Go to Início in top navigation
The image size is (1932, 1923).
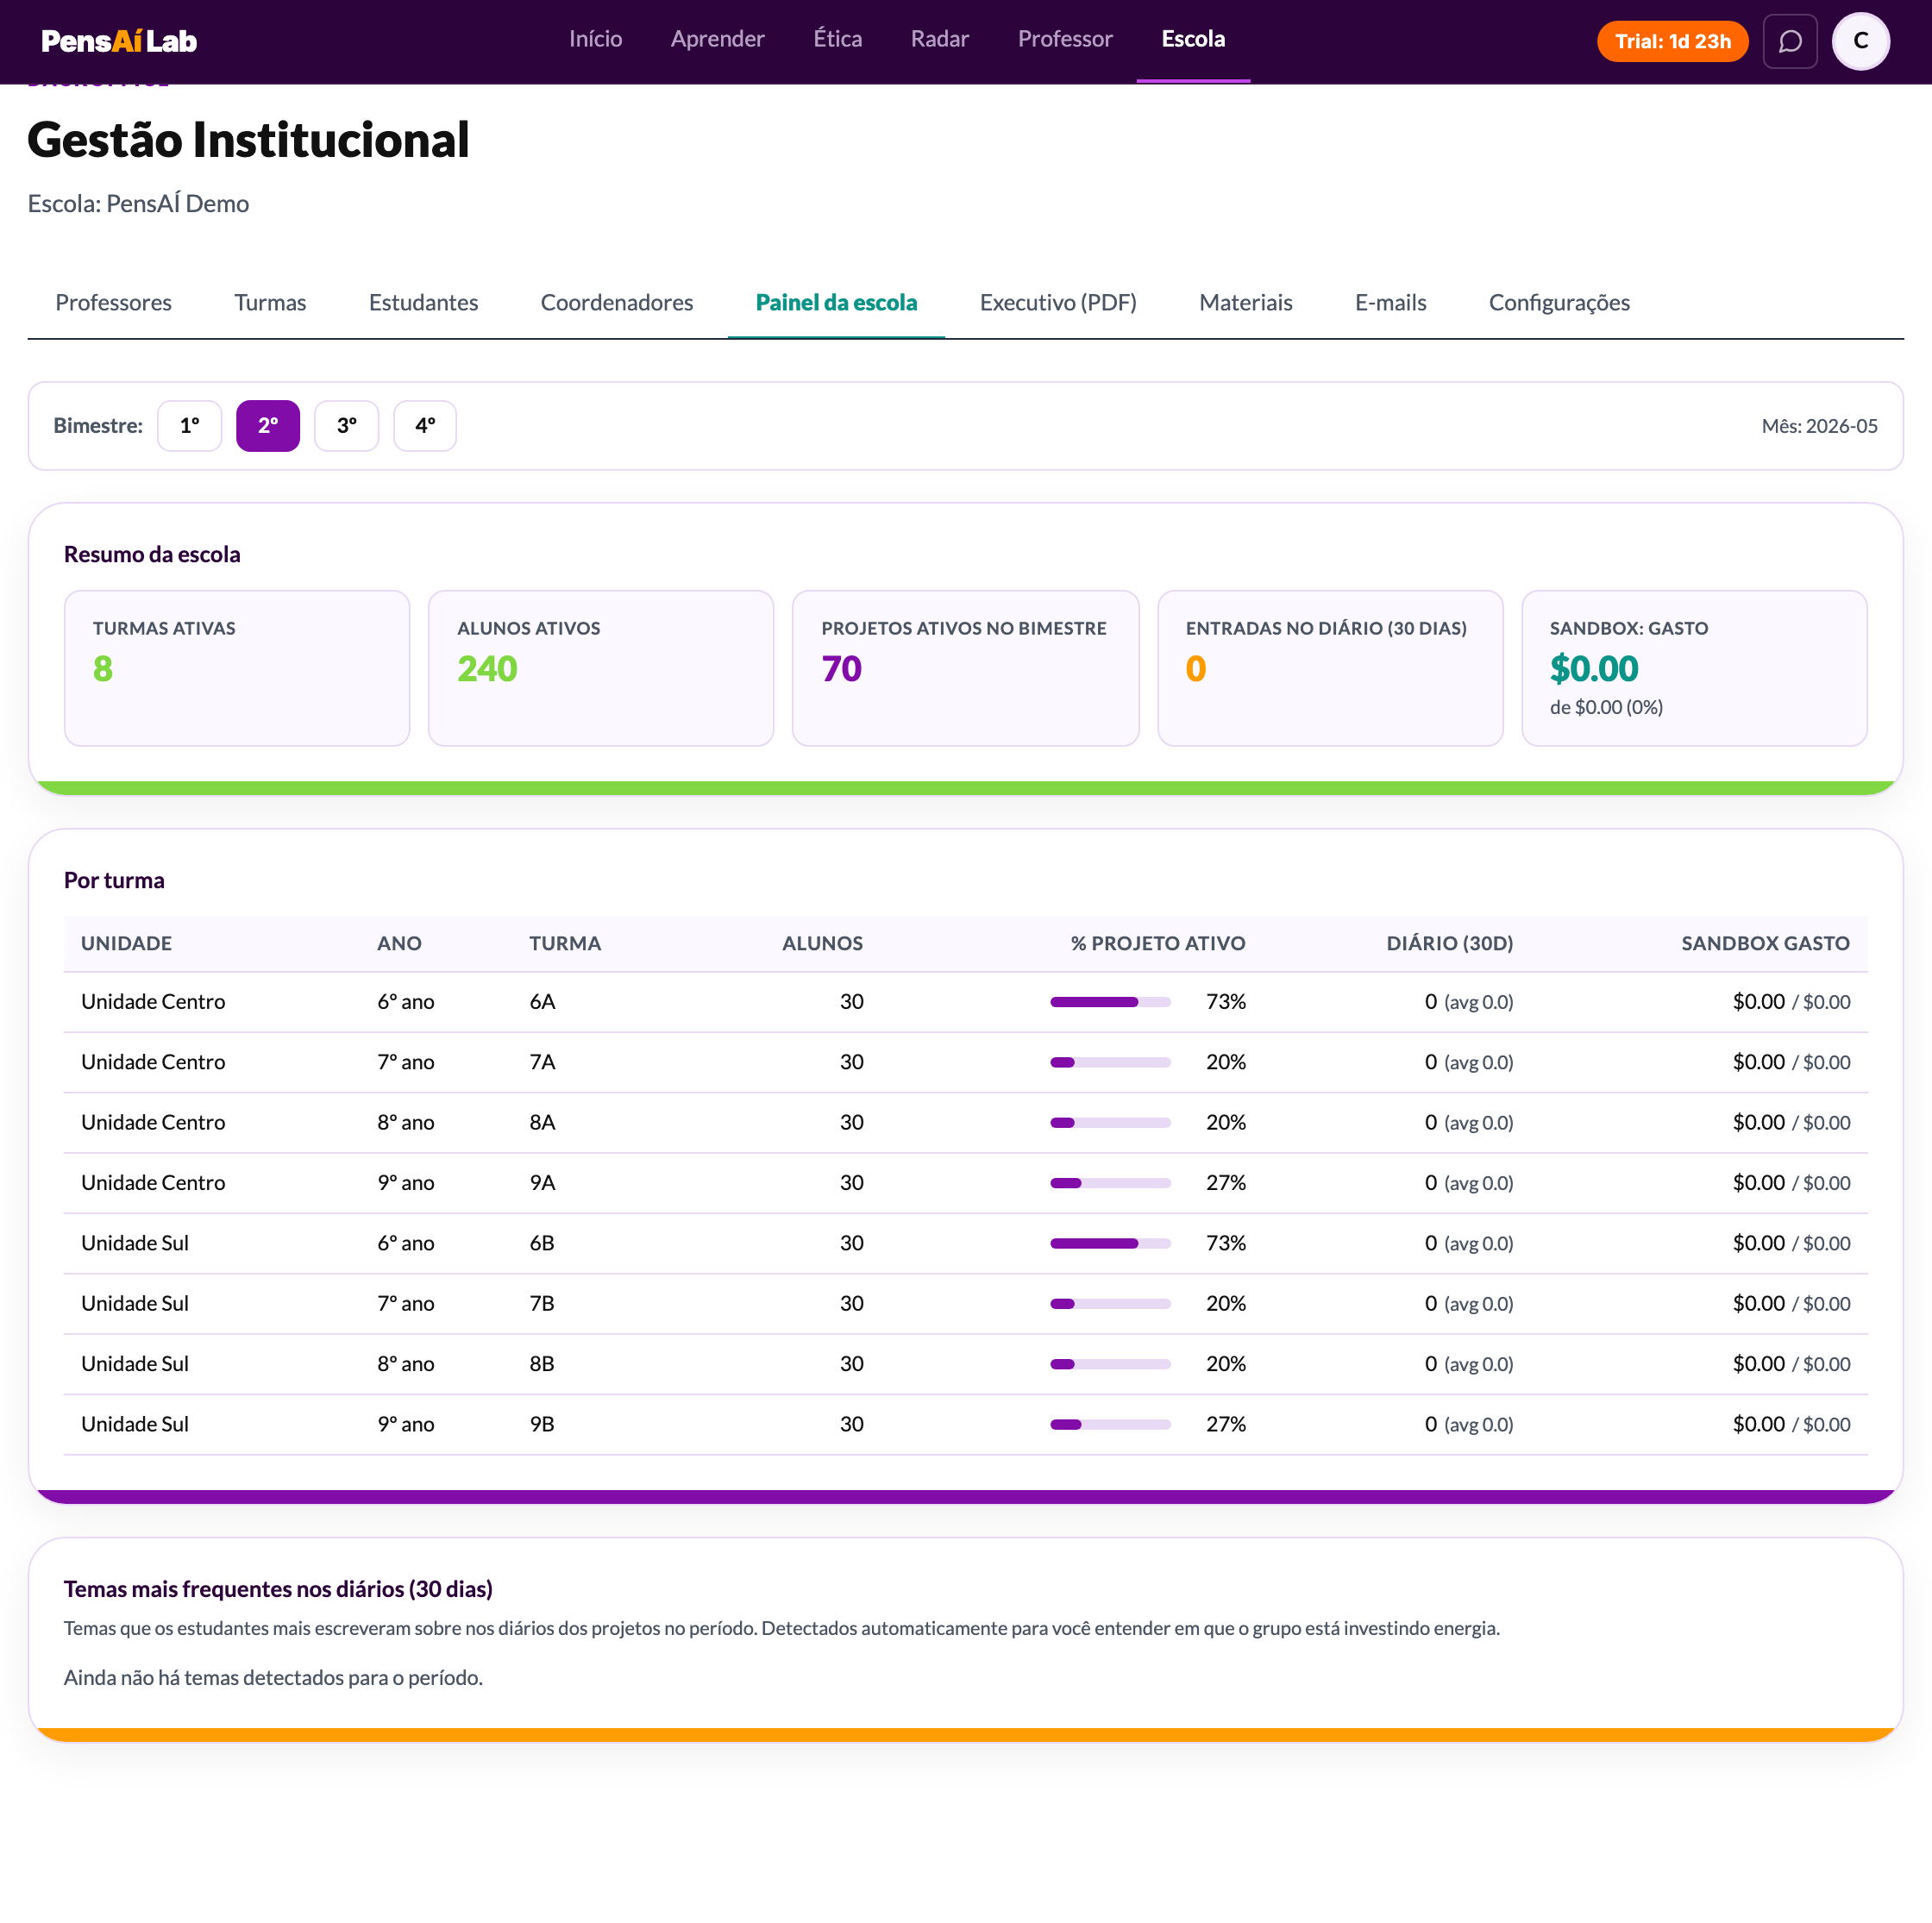coord(595,39)
